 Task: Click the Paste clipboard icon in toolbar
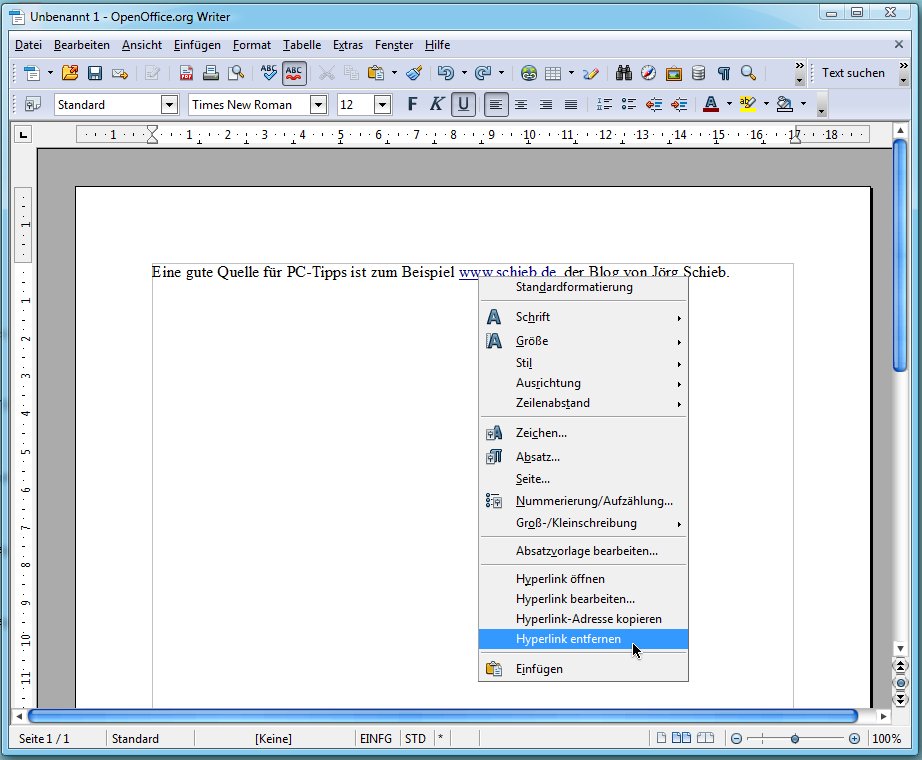coord(376,73)
